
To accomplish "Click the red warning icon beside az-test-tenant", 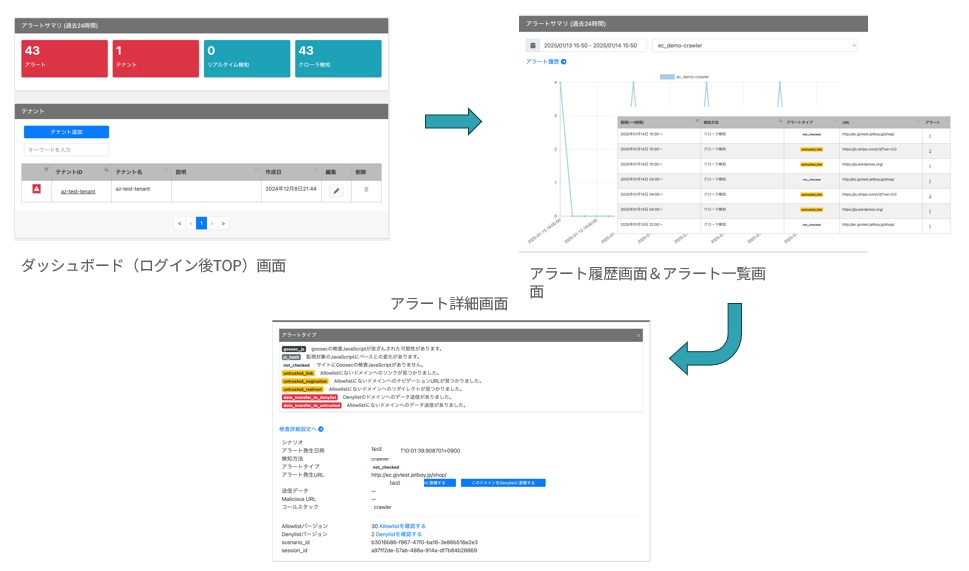I will tap(36, 190).
